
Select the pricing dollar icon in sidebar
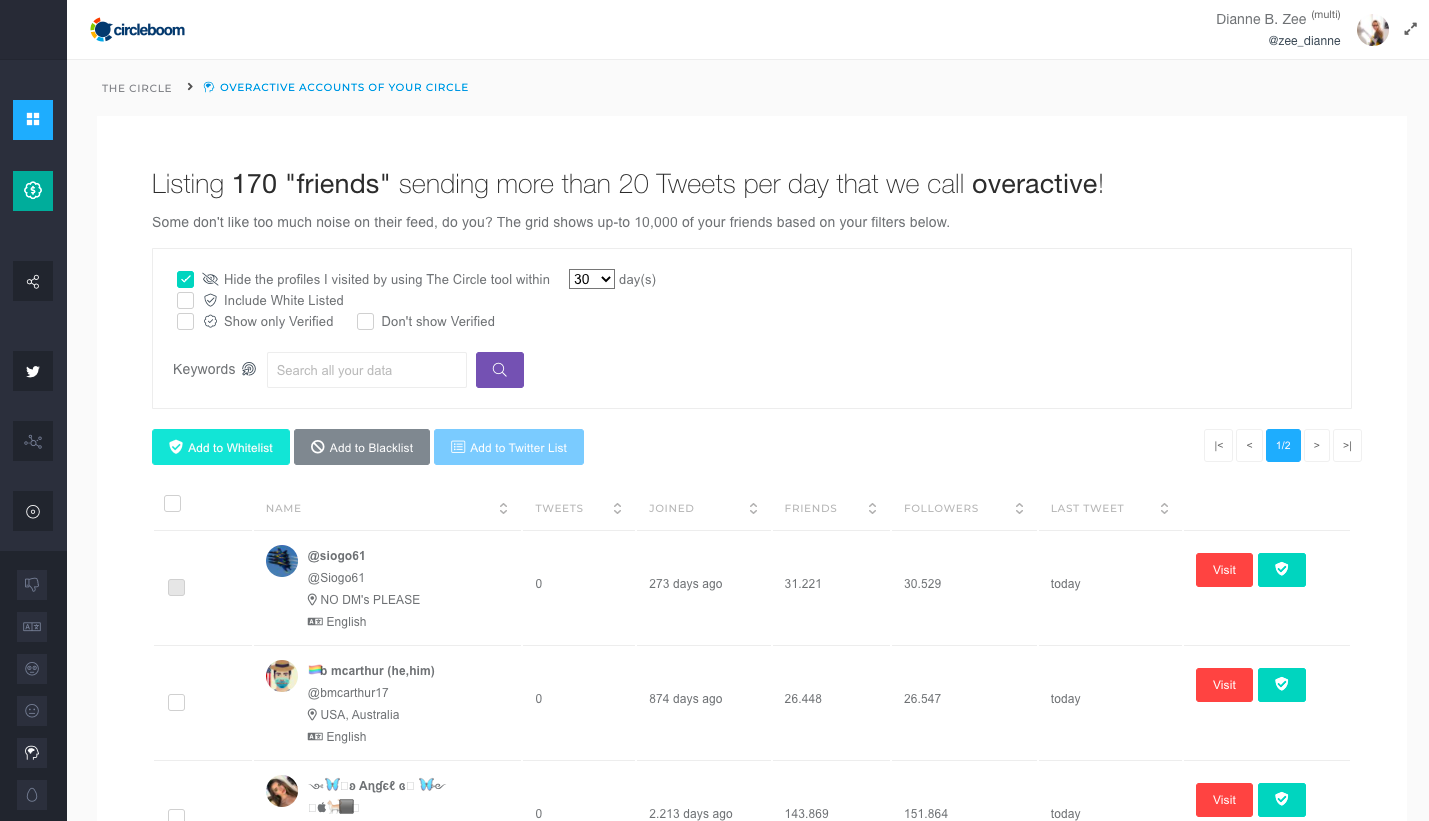coord(33,190)
